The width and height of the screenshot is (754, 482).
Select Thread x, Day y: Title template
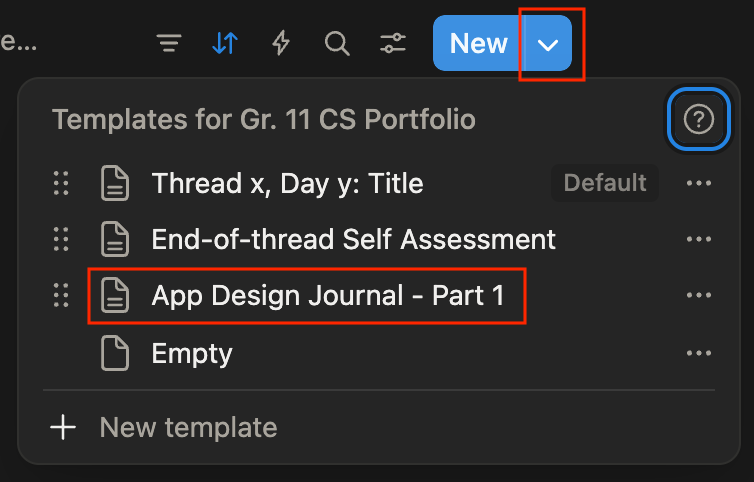[x=287, y=183]
